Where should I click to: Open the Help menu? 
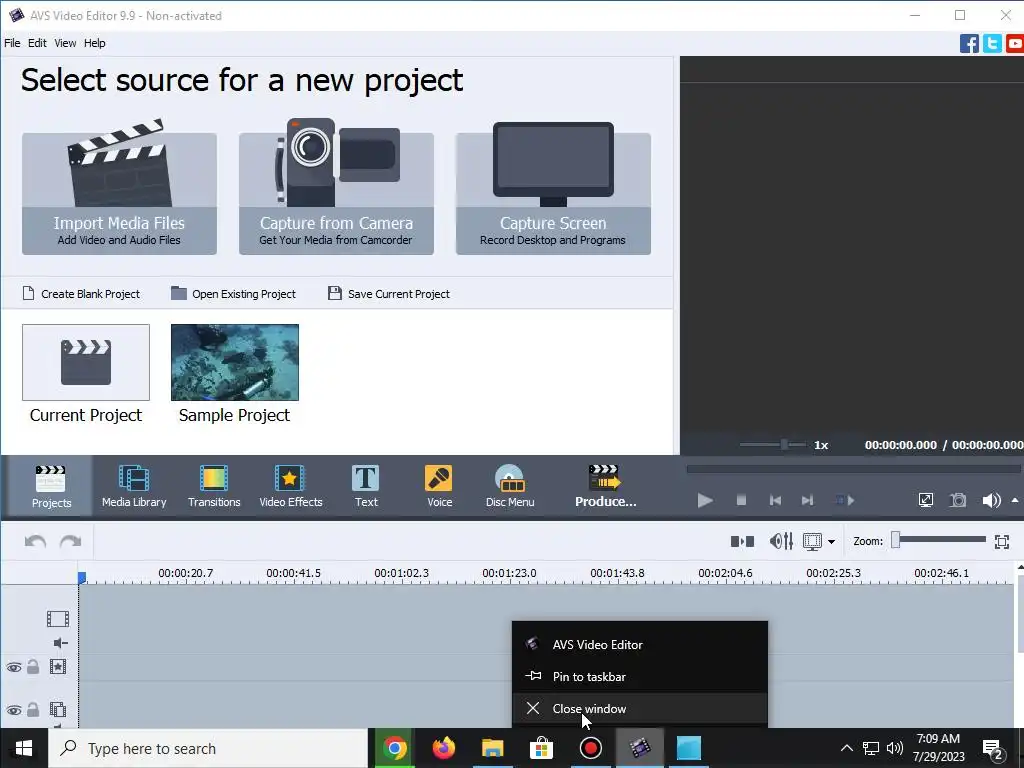click(x=94, y=43)
